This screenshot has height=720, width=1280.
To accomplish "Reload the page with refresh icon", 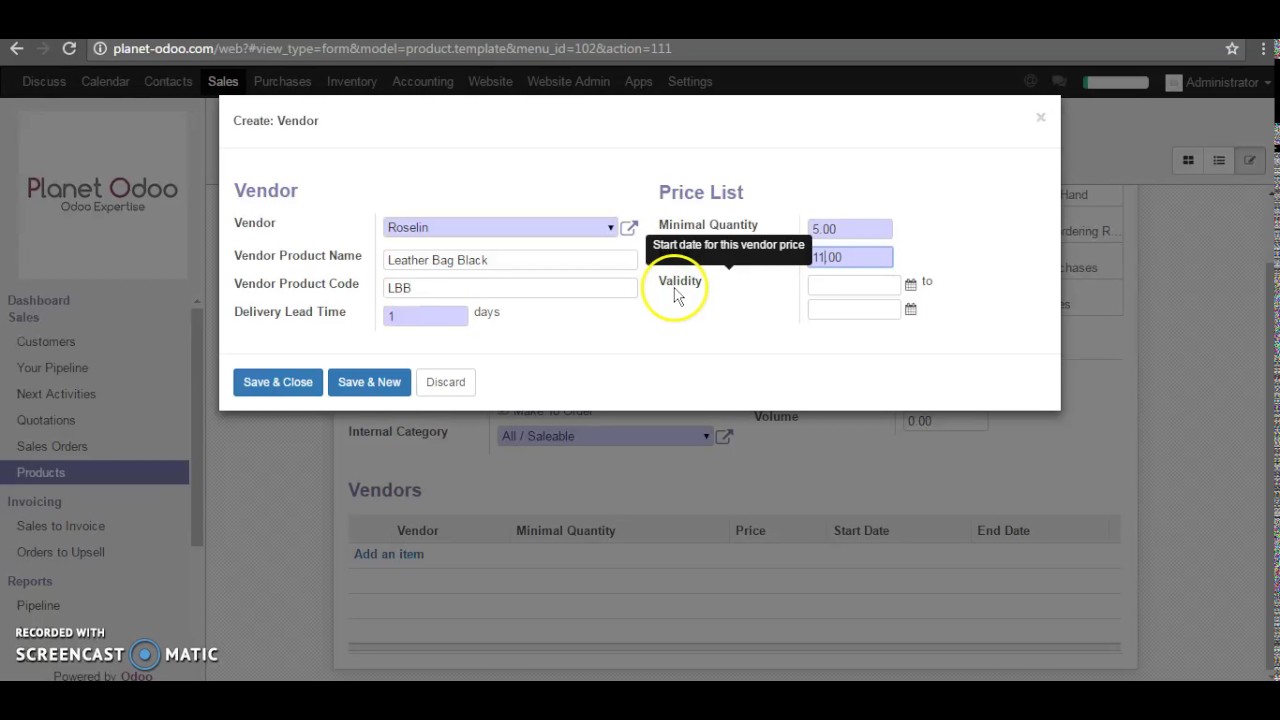I will 69,48.
